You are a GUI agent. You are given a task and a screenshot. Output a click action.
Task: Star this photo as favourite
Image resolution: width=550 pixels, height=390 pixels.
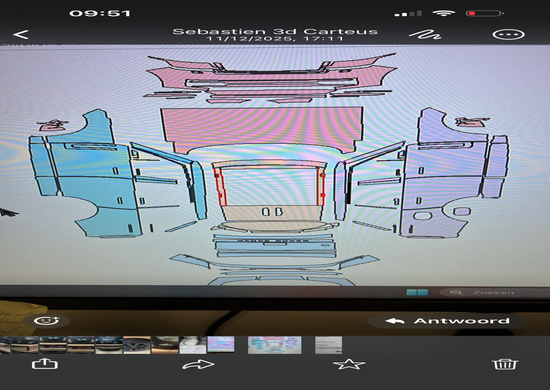349,364
